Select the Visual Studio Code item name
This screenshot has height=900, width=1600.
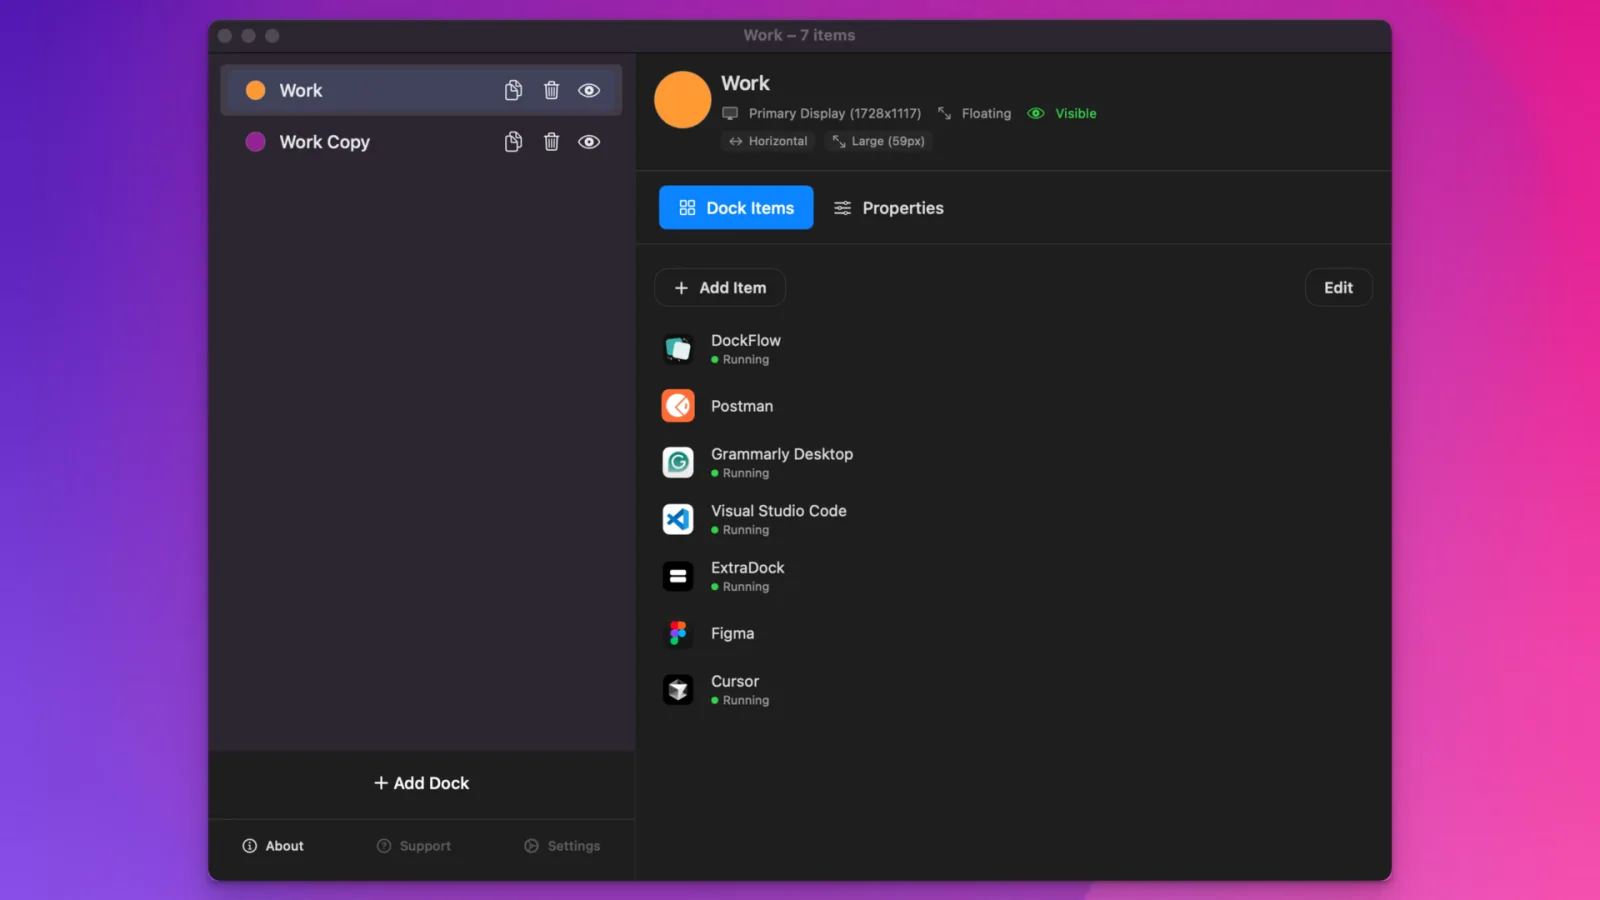click(779, 511)
